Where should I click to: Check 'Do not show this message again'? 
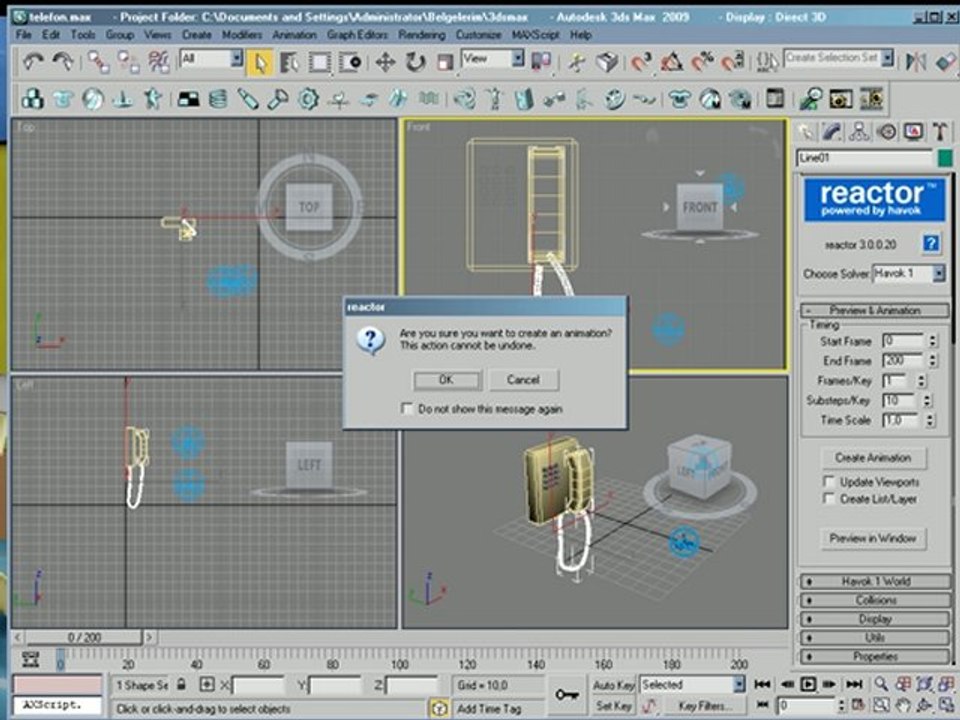click(x=407, y=408)
